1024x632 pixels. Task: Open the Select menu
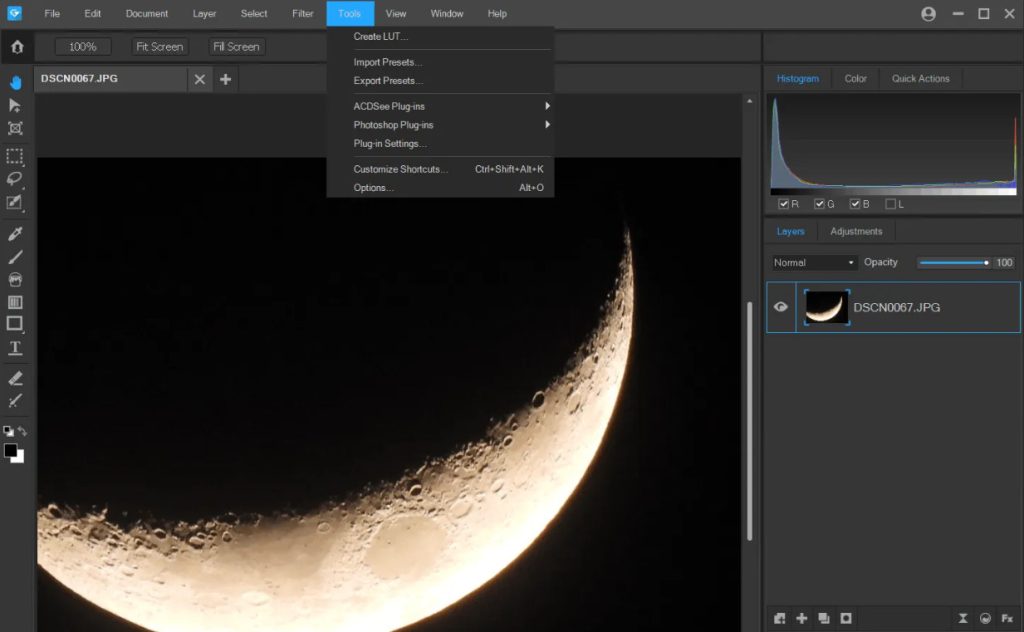click(x=253, y=13)
